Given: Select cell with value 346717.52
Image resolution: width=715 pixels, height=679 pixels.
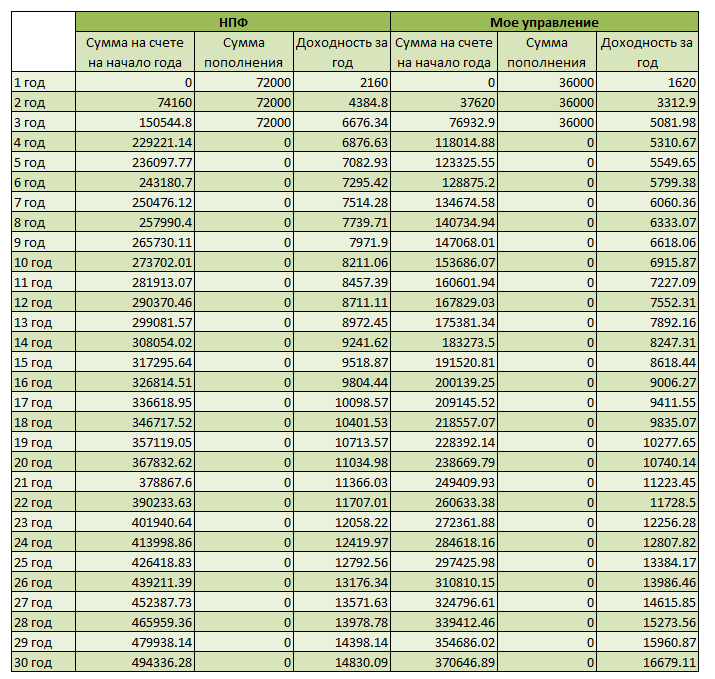Looking at the screenshot, I should click(135, 422).
